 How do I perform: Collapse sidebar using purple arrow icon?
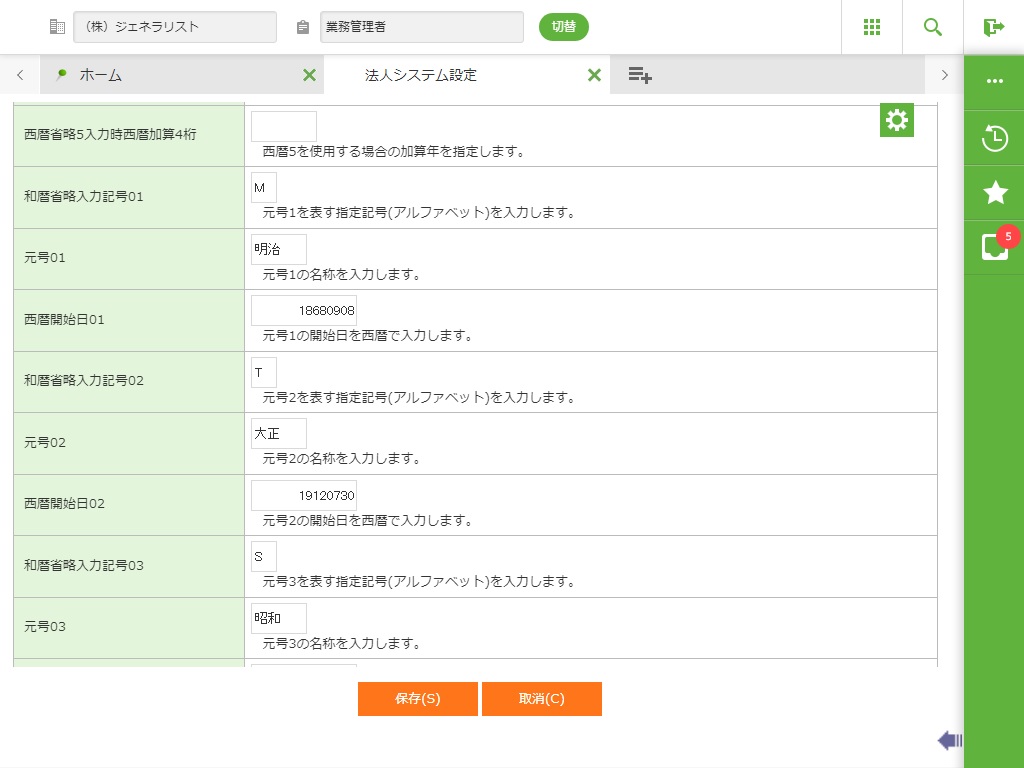click(x=949, y=740)
